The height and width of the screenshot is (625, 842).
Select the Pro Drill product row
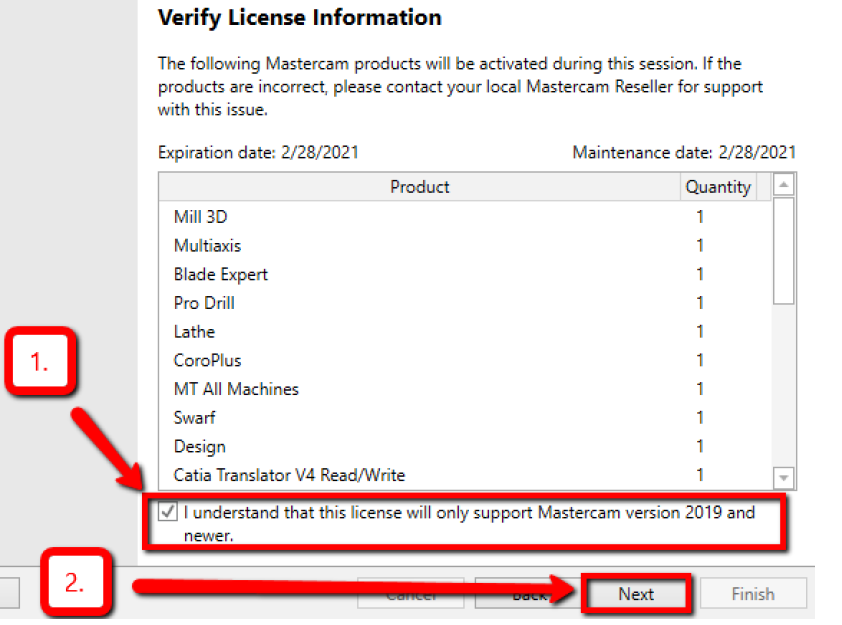(465, 303)
